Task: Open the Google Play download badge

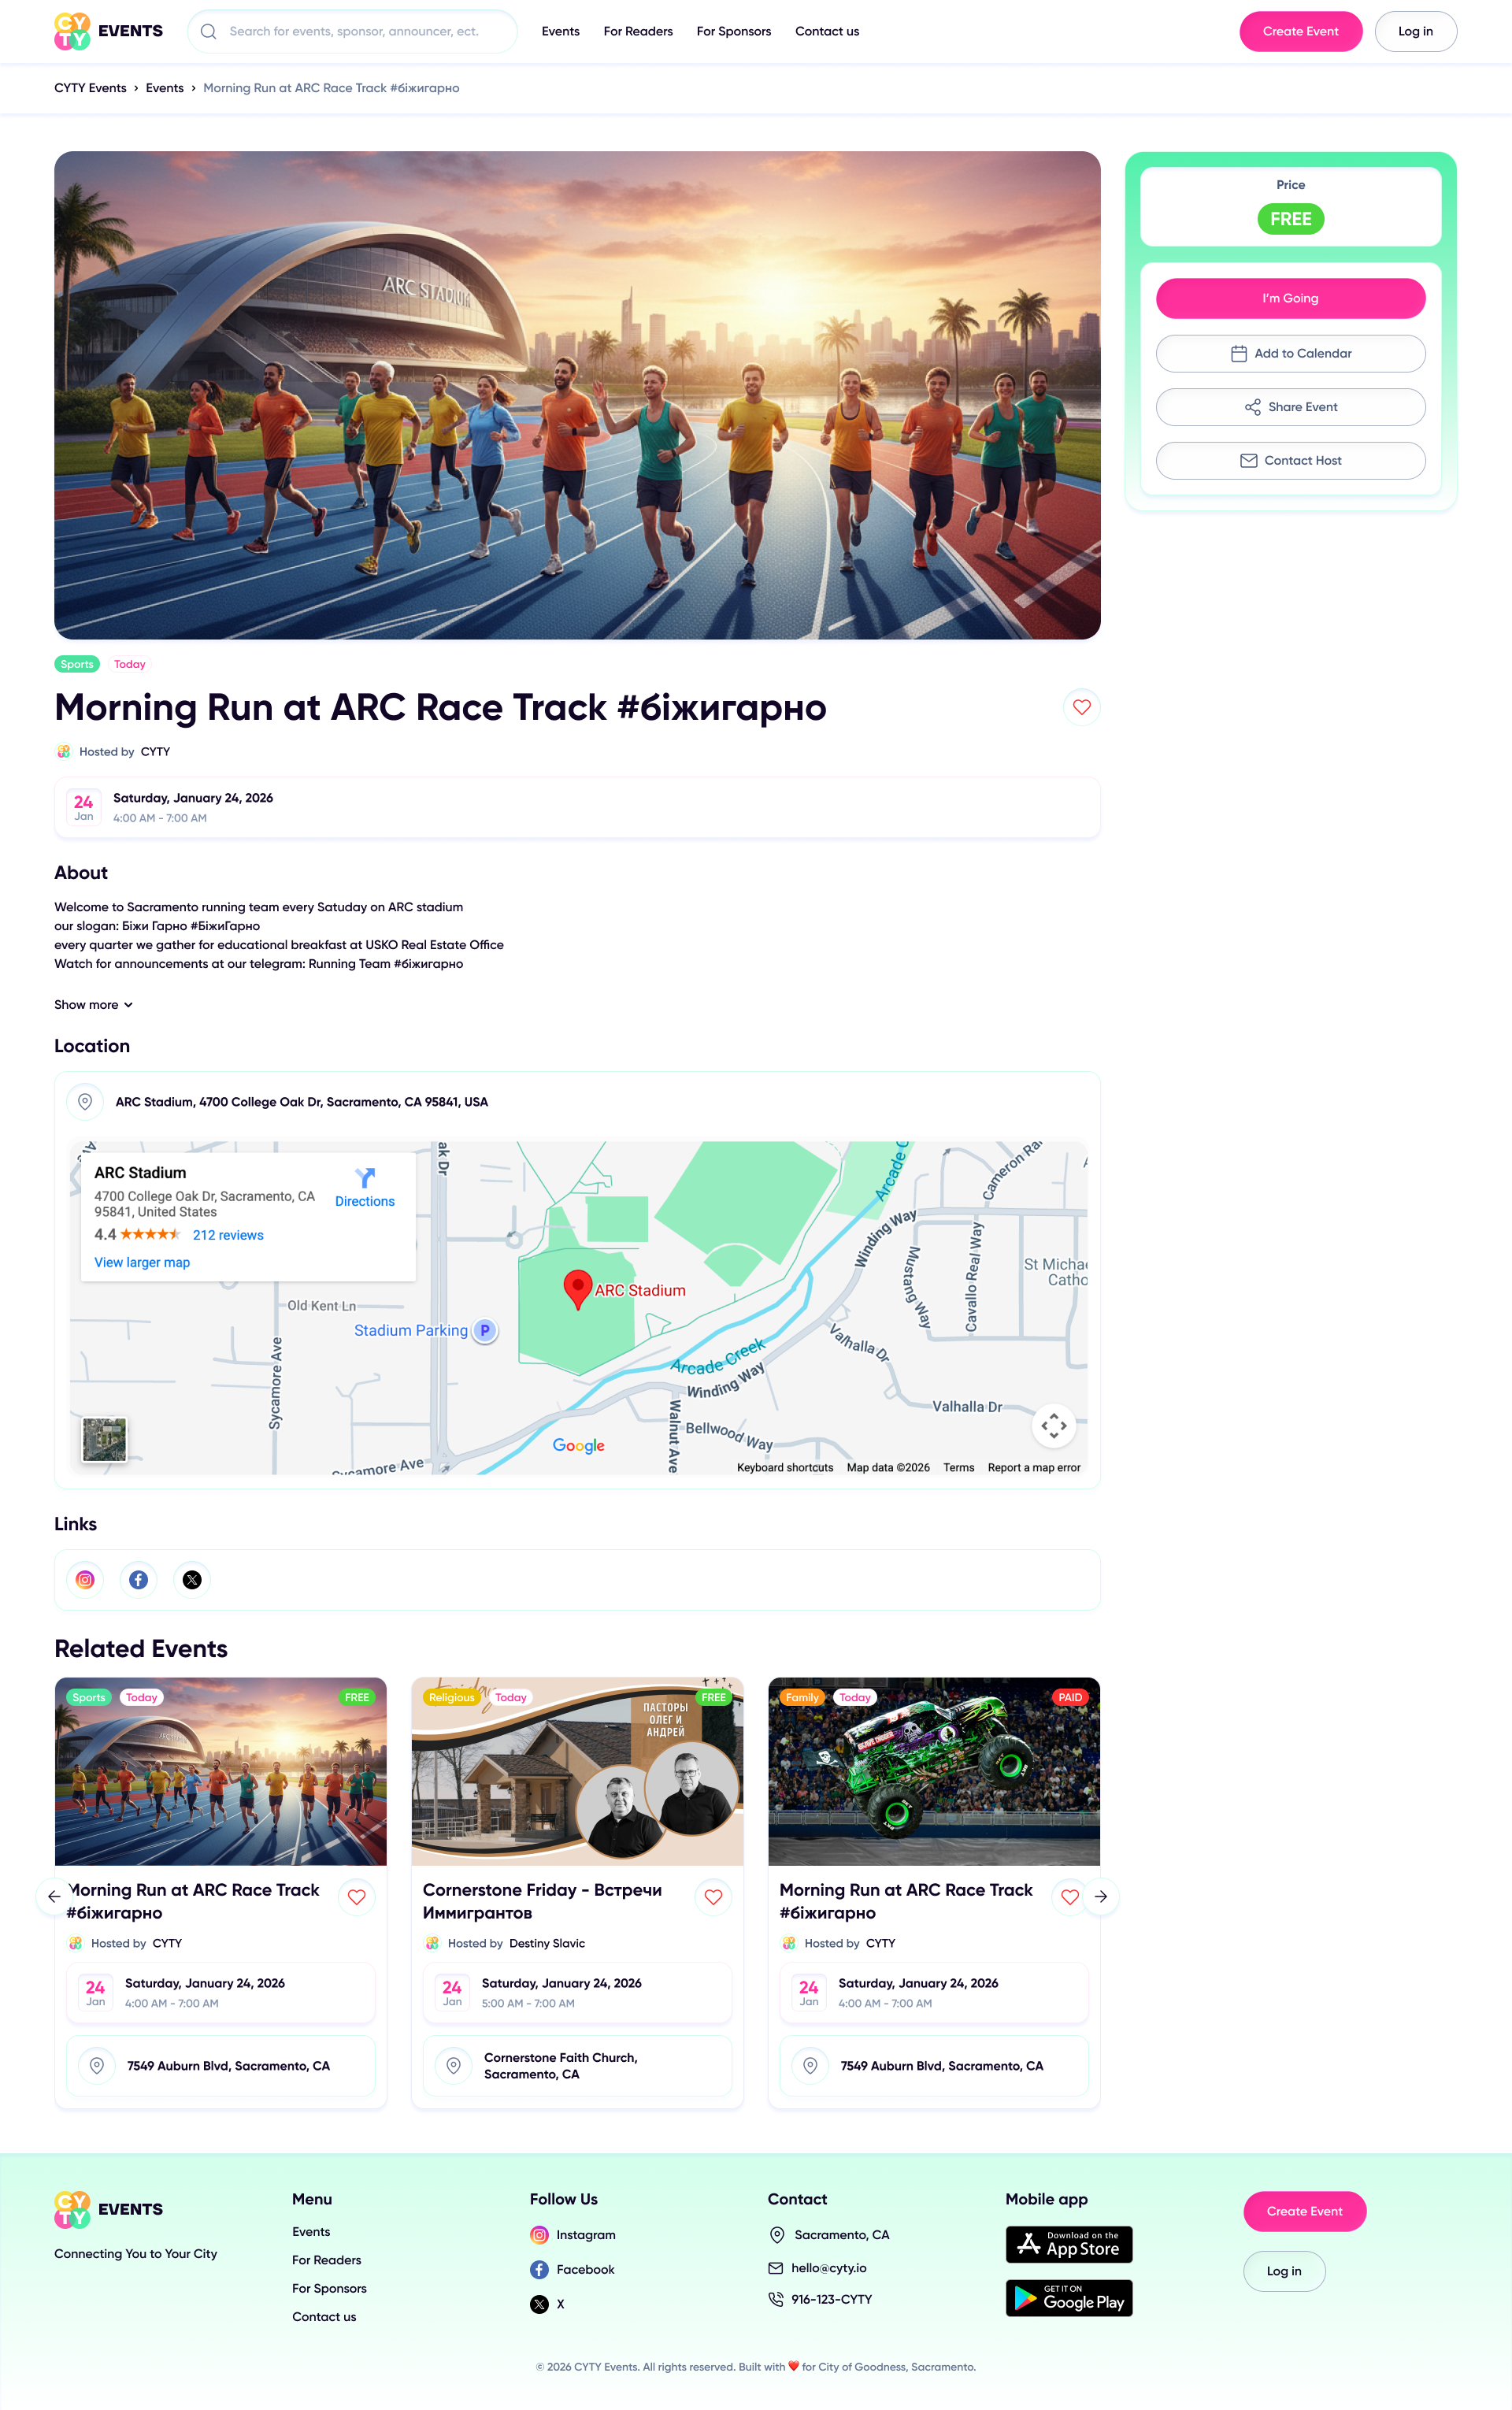Action: click(x=1068, y=2297)
